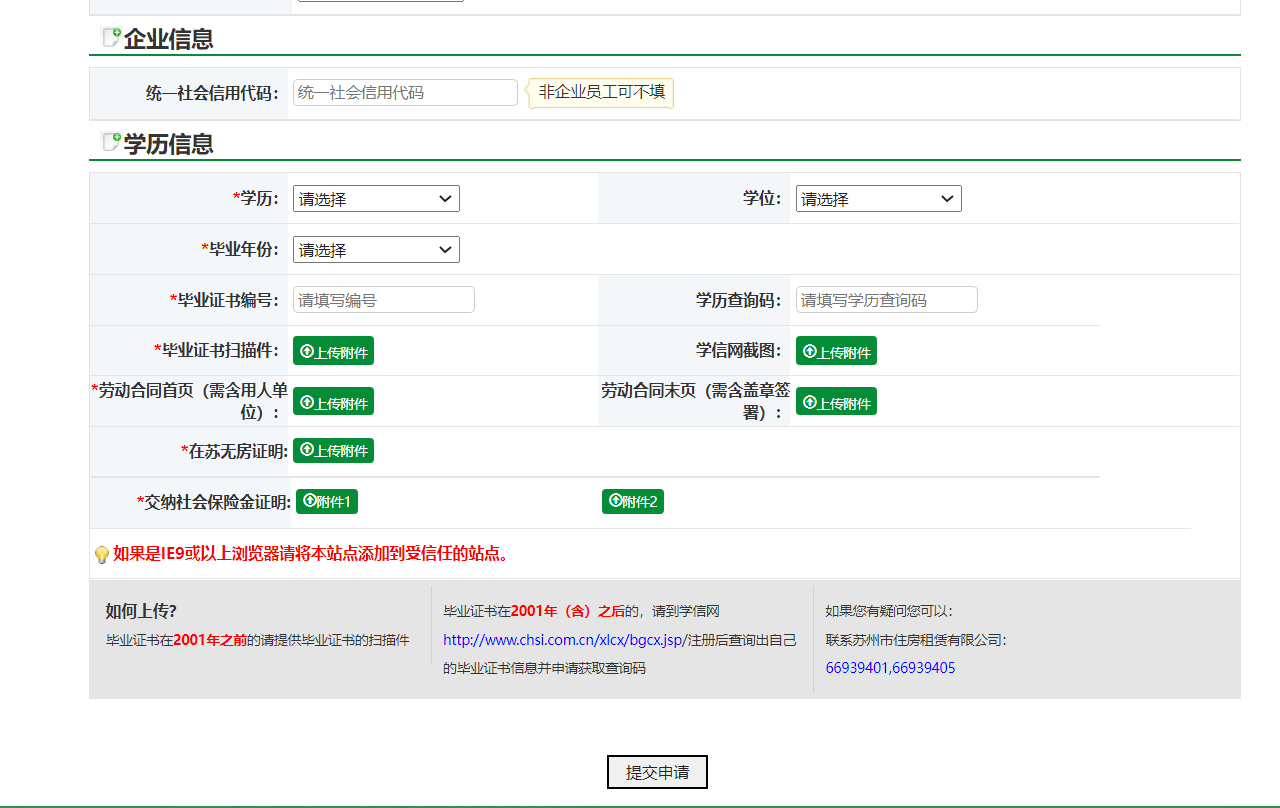Upload the labor contract last page (劳动合同末页)
This screenshot has width=1280, height=808.
point(836,402)
